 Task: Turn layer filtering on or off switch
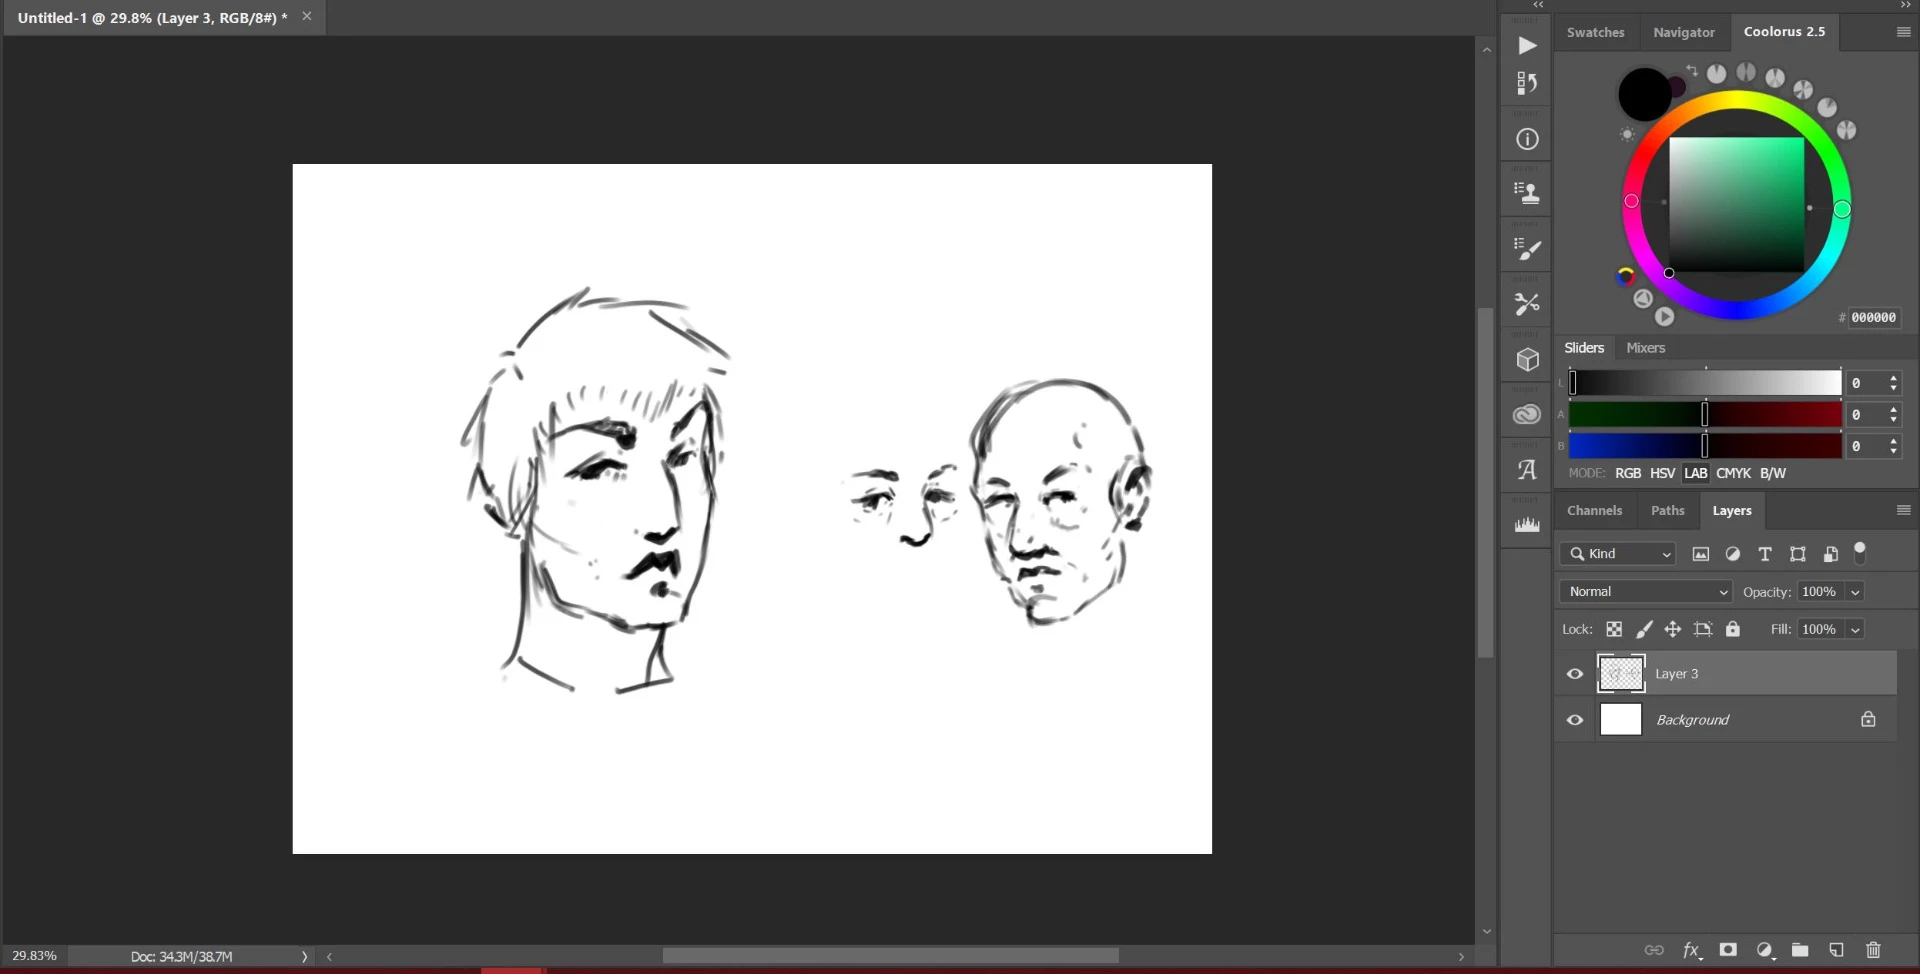pyautogui.click(x=1860, y=553)
